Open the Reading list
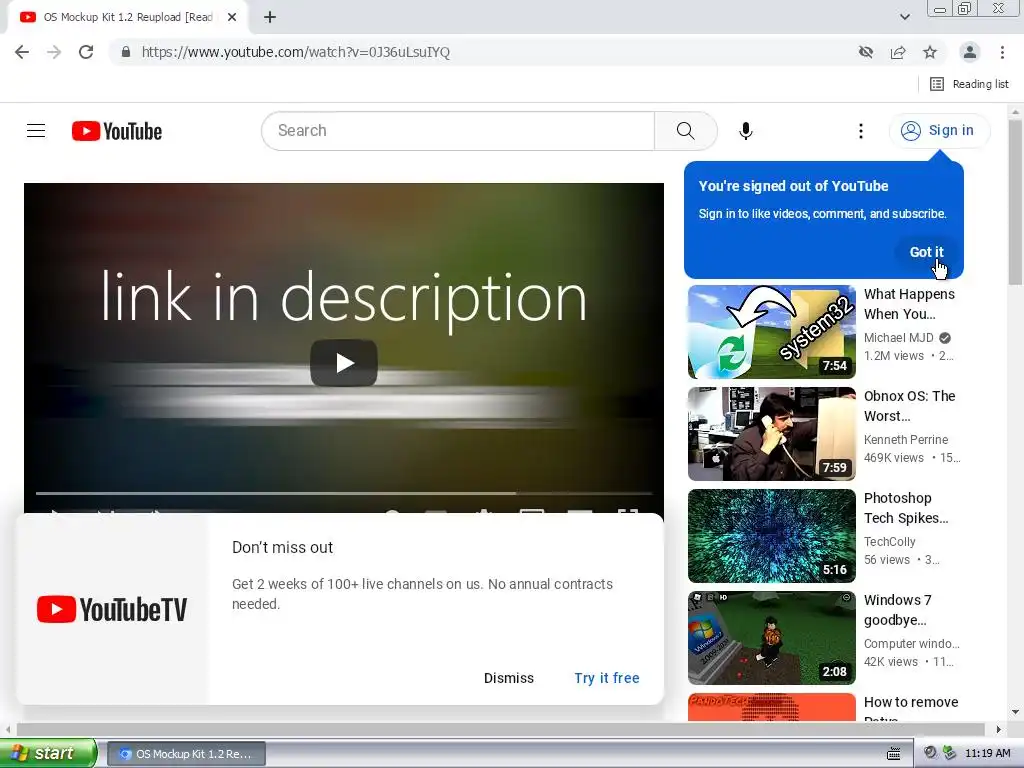This screenshot has width=1024, height=768. (x=969, y=84)
